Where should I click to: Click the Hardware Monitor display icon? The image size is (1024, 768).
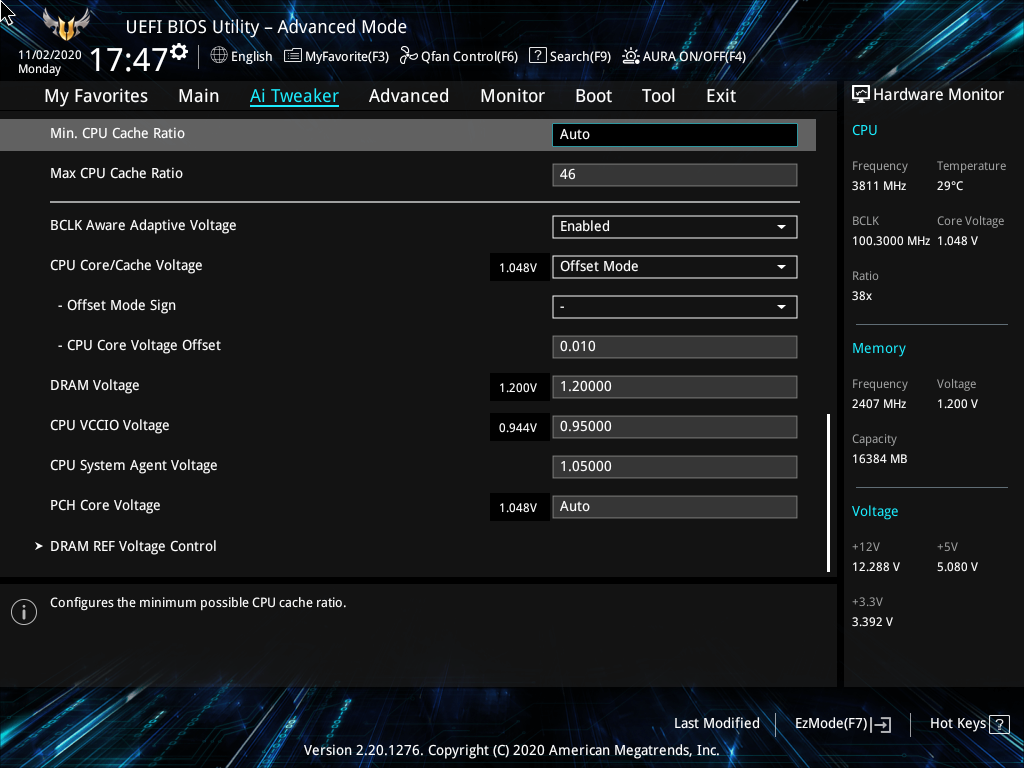coord(861,95)
